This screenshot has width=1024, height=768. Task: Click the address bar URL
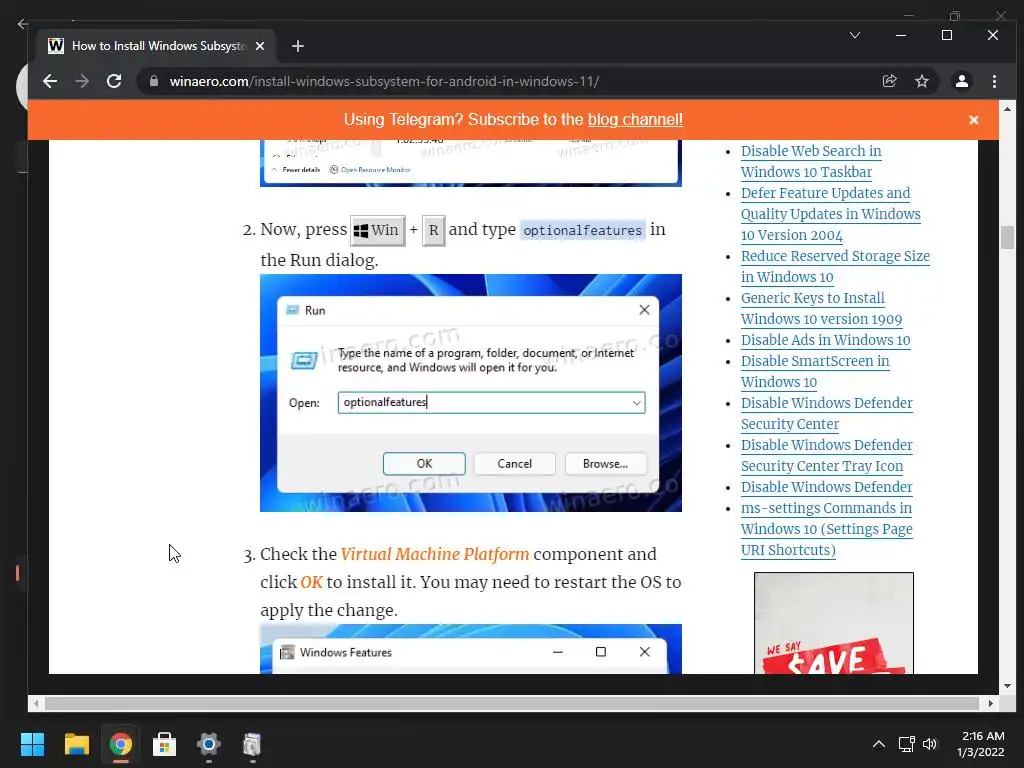click(x=384, y=82)
